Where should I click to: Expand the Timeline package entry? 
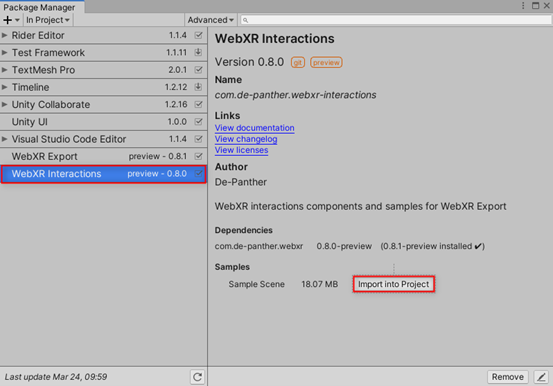click(x=5, y=87)
